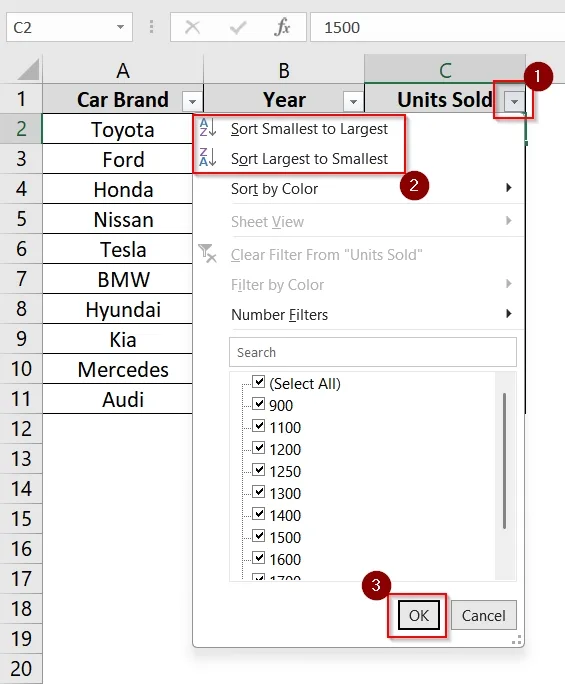Select the Number Filters entry
The image size is (565, 684).
tap(359, 315)
